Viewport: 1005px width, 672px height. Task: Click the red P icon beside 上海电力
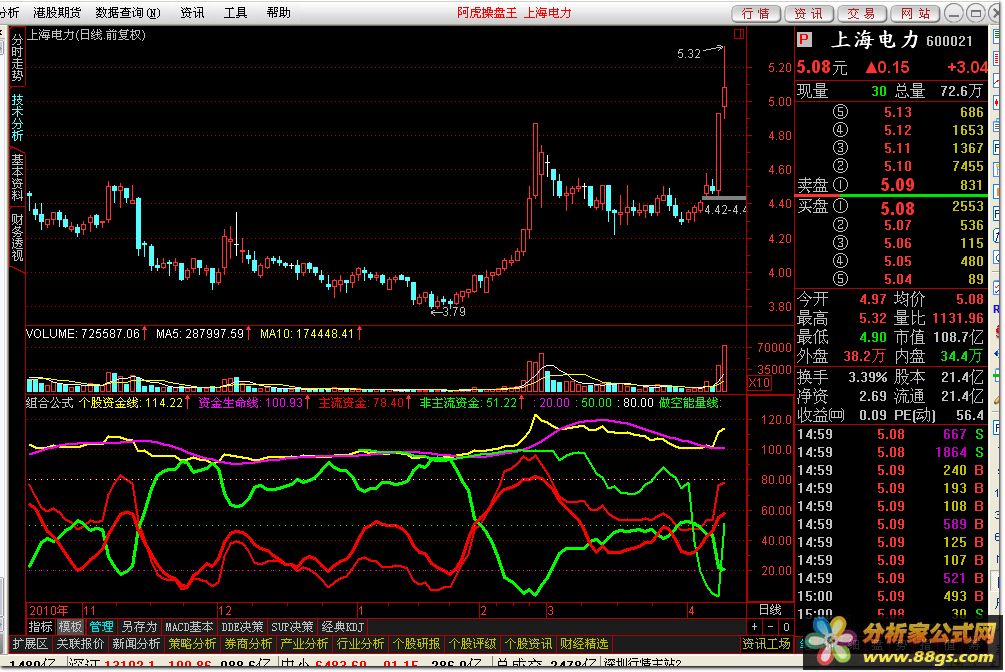click(x=804, y=40)
